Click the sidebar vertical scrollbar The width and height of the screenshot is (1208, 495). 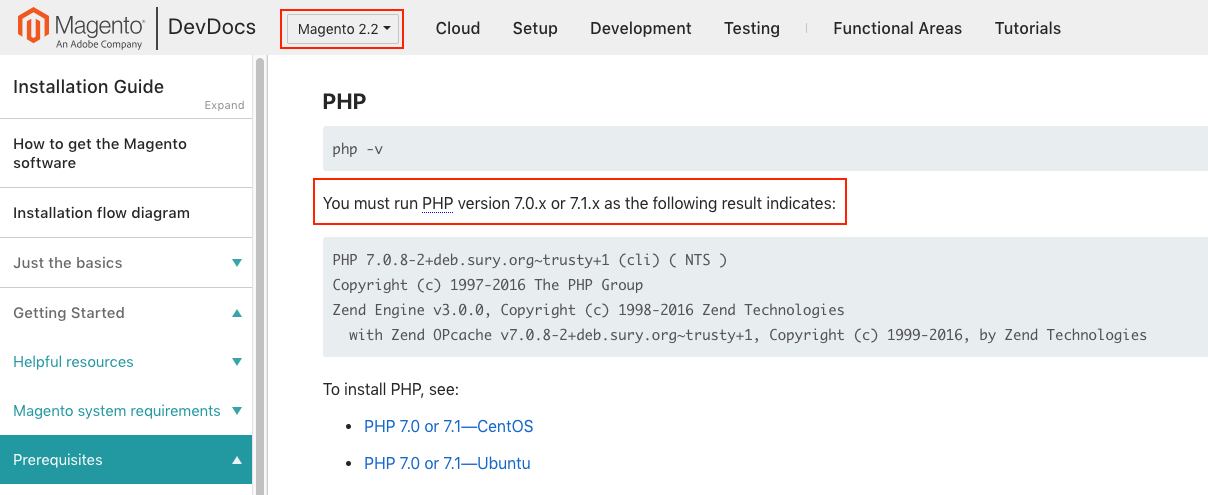point(260,275)
